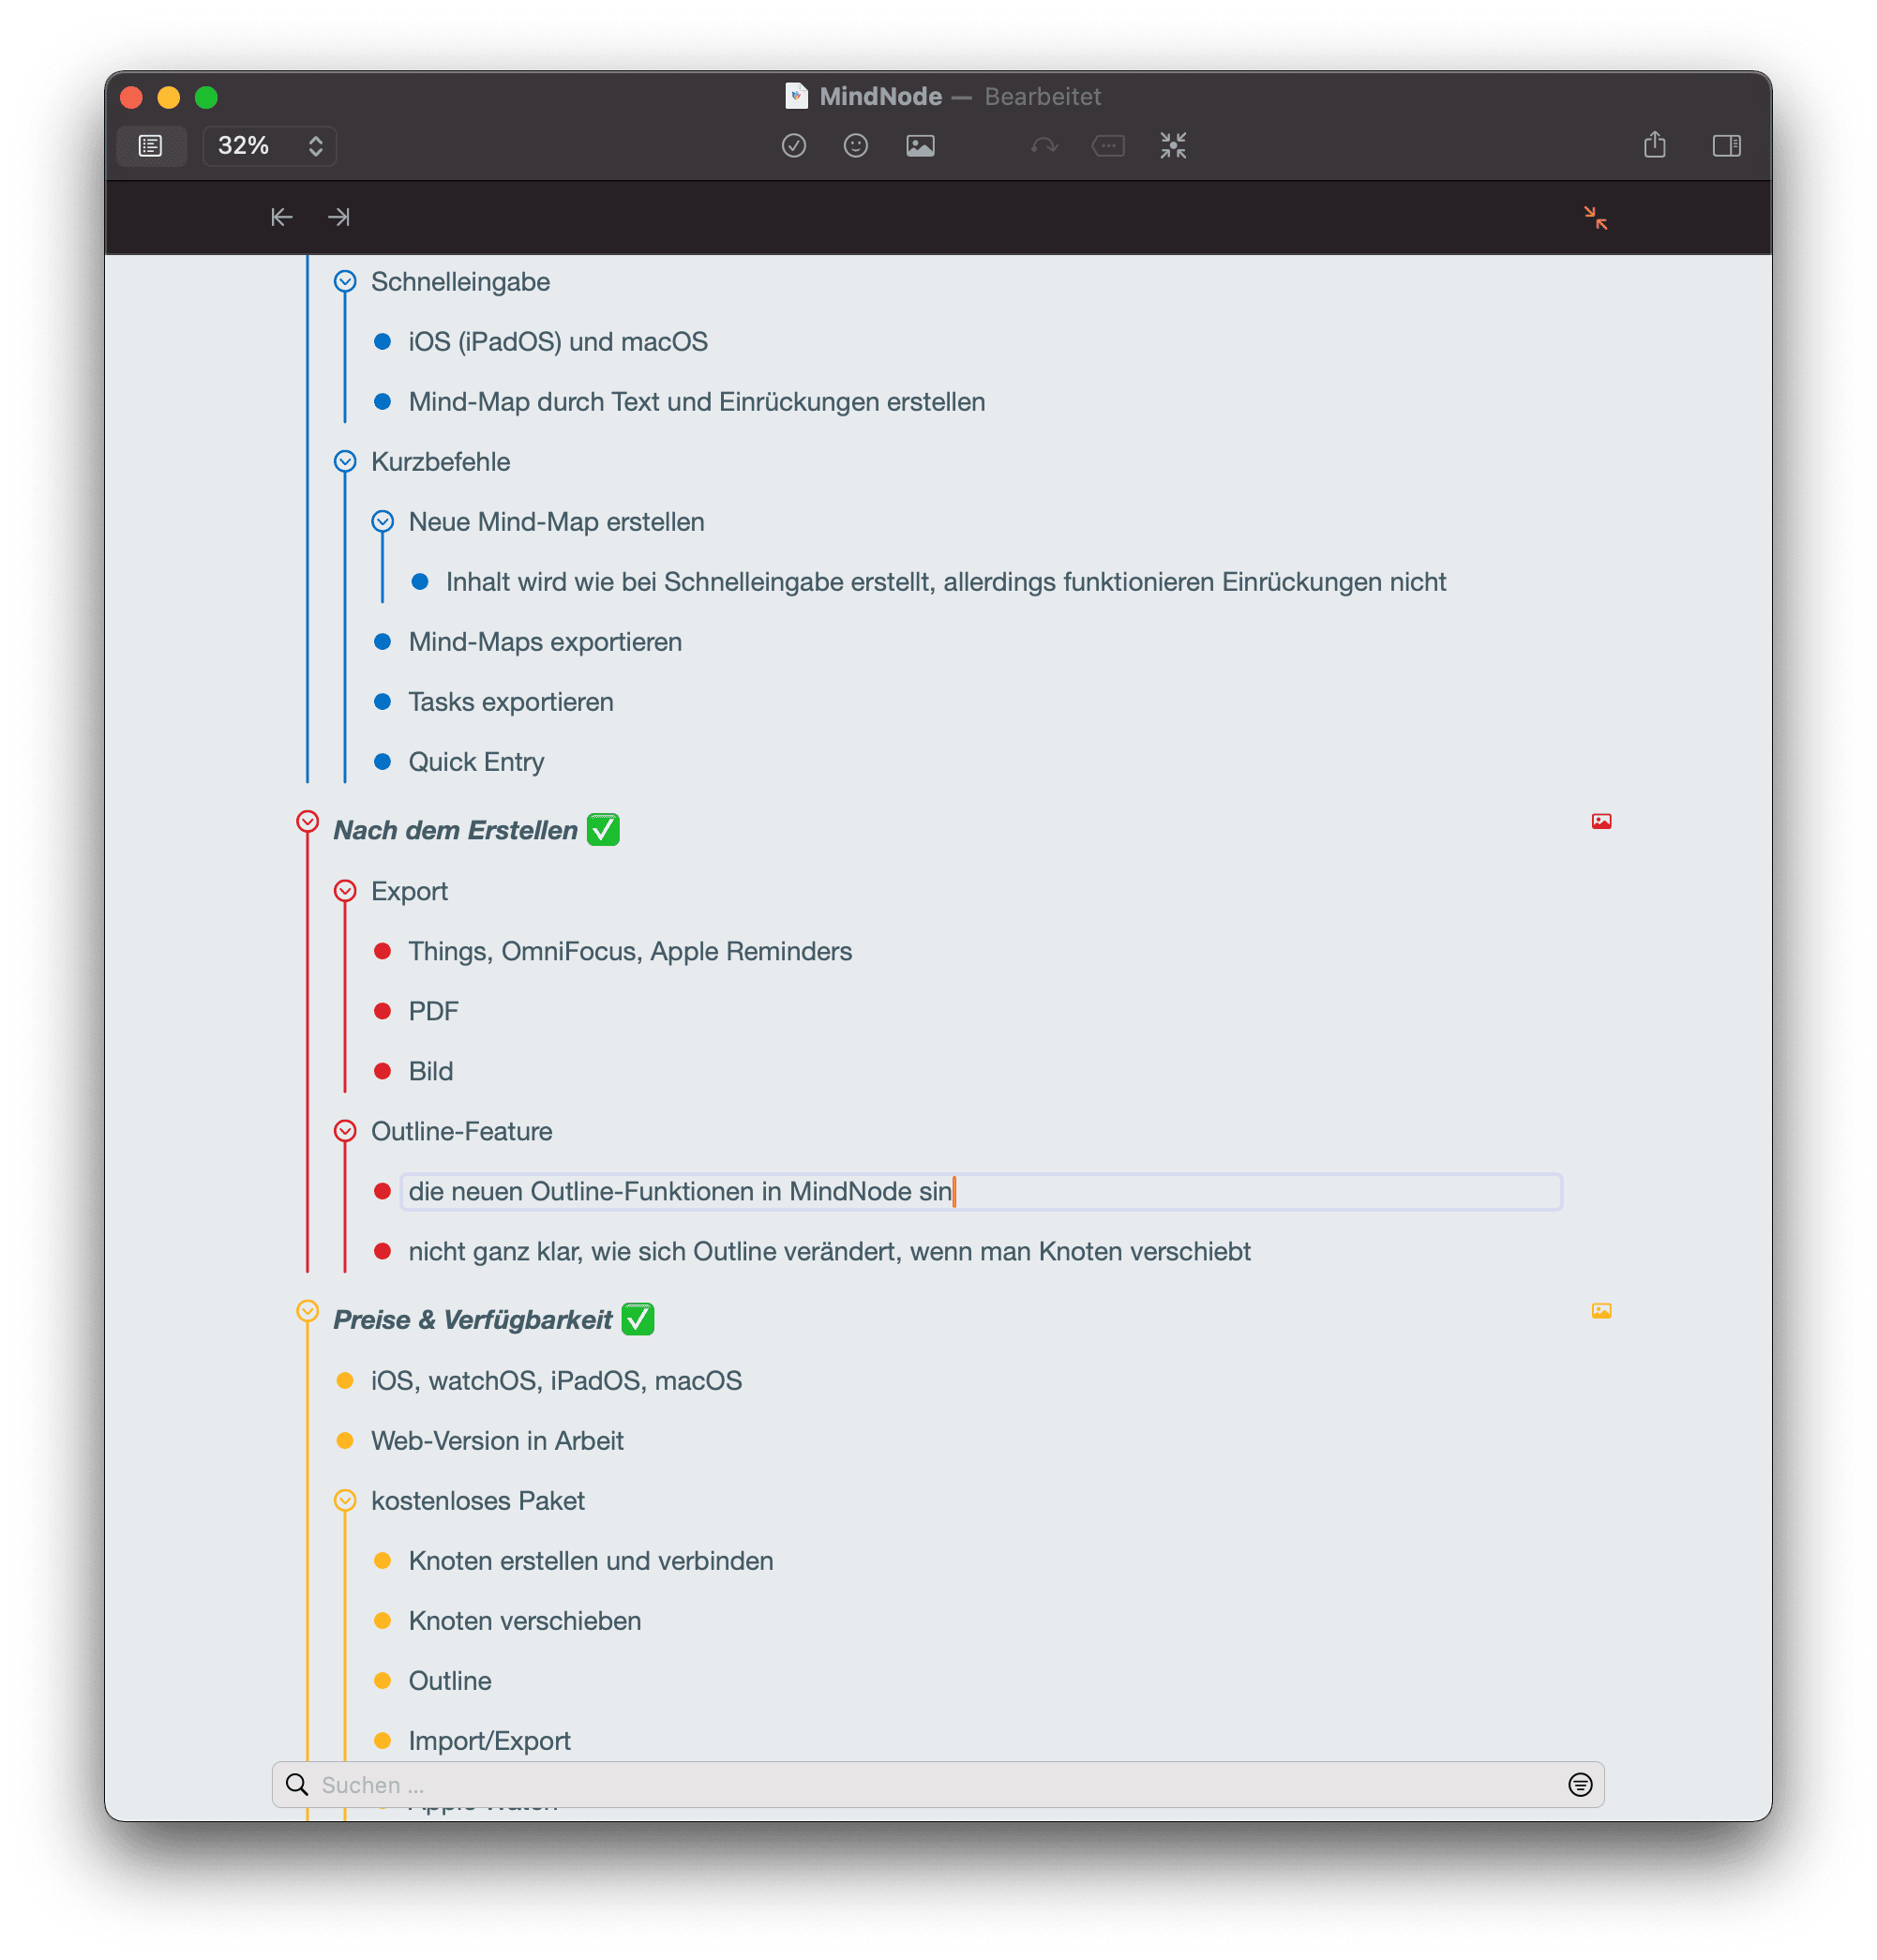
Task: Open the 32% zoom level dropdown
Action: pyautogui.click(x=269, y=146)
